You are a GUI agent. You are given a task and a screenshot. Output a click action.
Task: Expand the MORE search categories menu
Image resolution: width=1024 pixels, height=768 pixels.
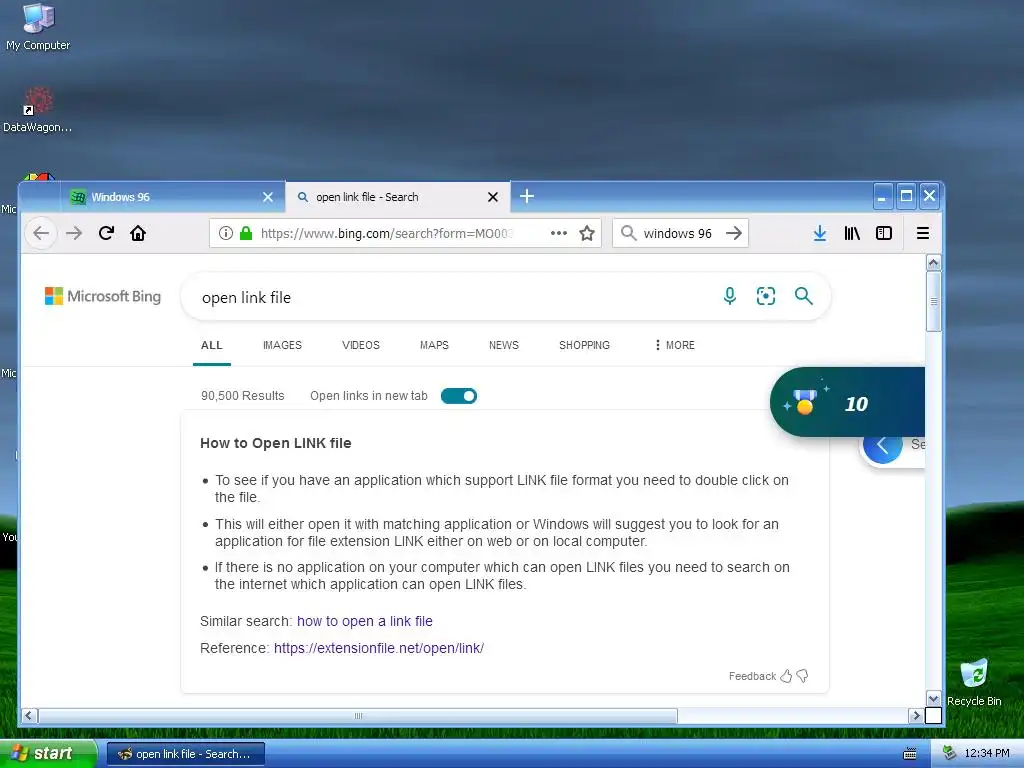(x=675, y=345)
